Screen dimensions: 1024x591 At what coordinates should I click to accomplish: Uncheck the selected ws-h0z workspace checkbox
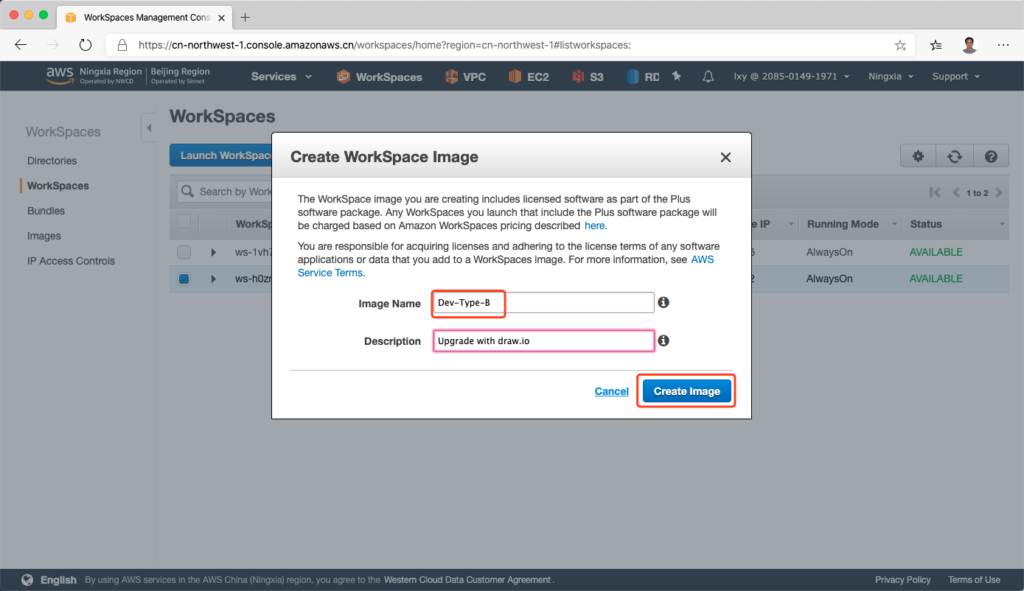tap(184, 279)
